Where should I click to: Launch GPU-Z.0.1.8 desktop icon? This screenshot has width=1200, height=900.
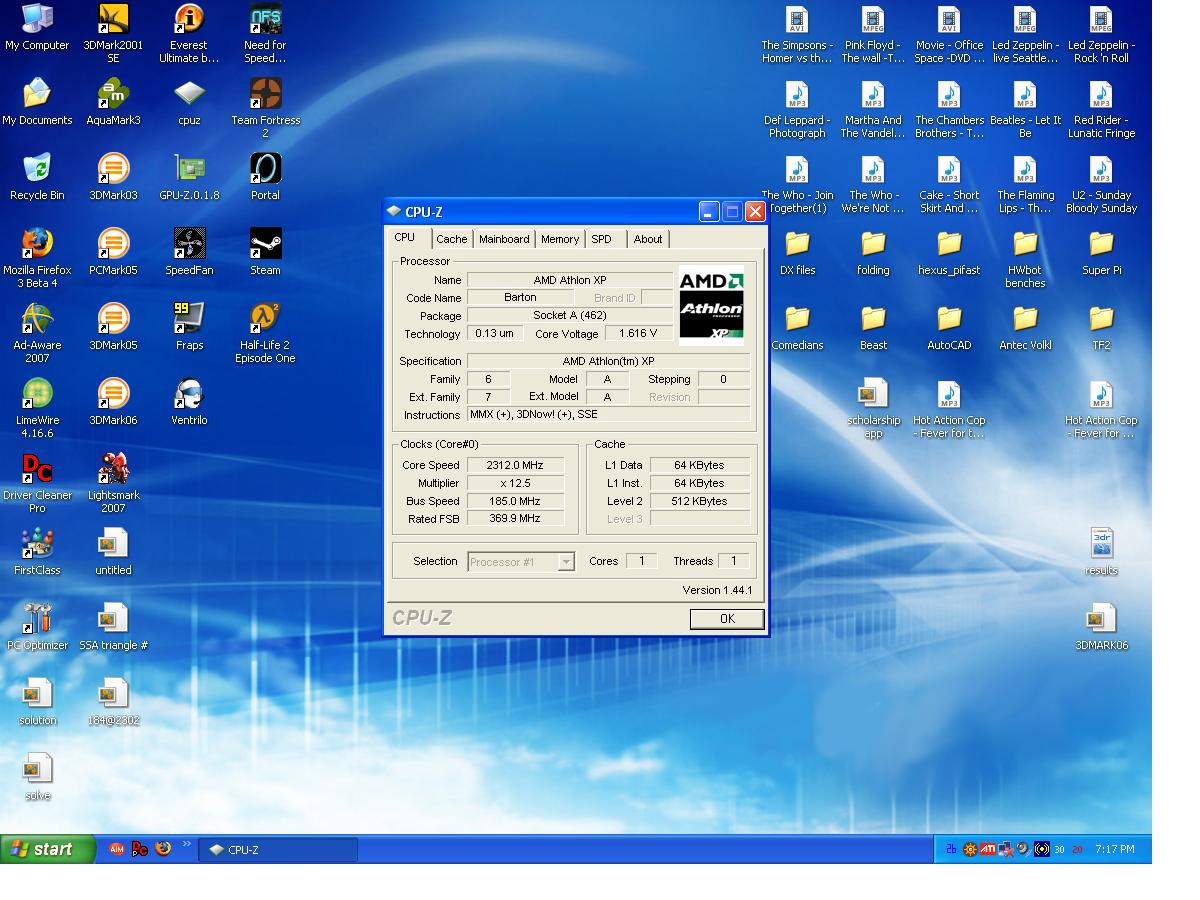pyautogui.click(x=189, y=177)
